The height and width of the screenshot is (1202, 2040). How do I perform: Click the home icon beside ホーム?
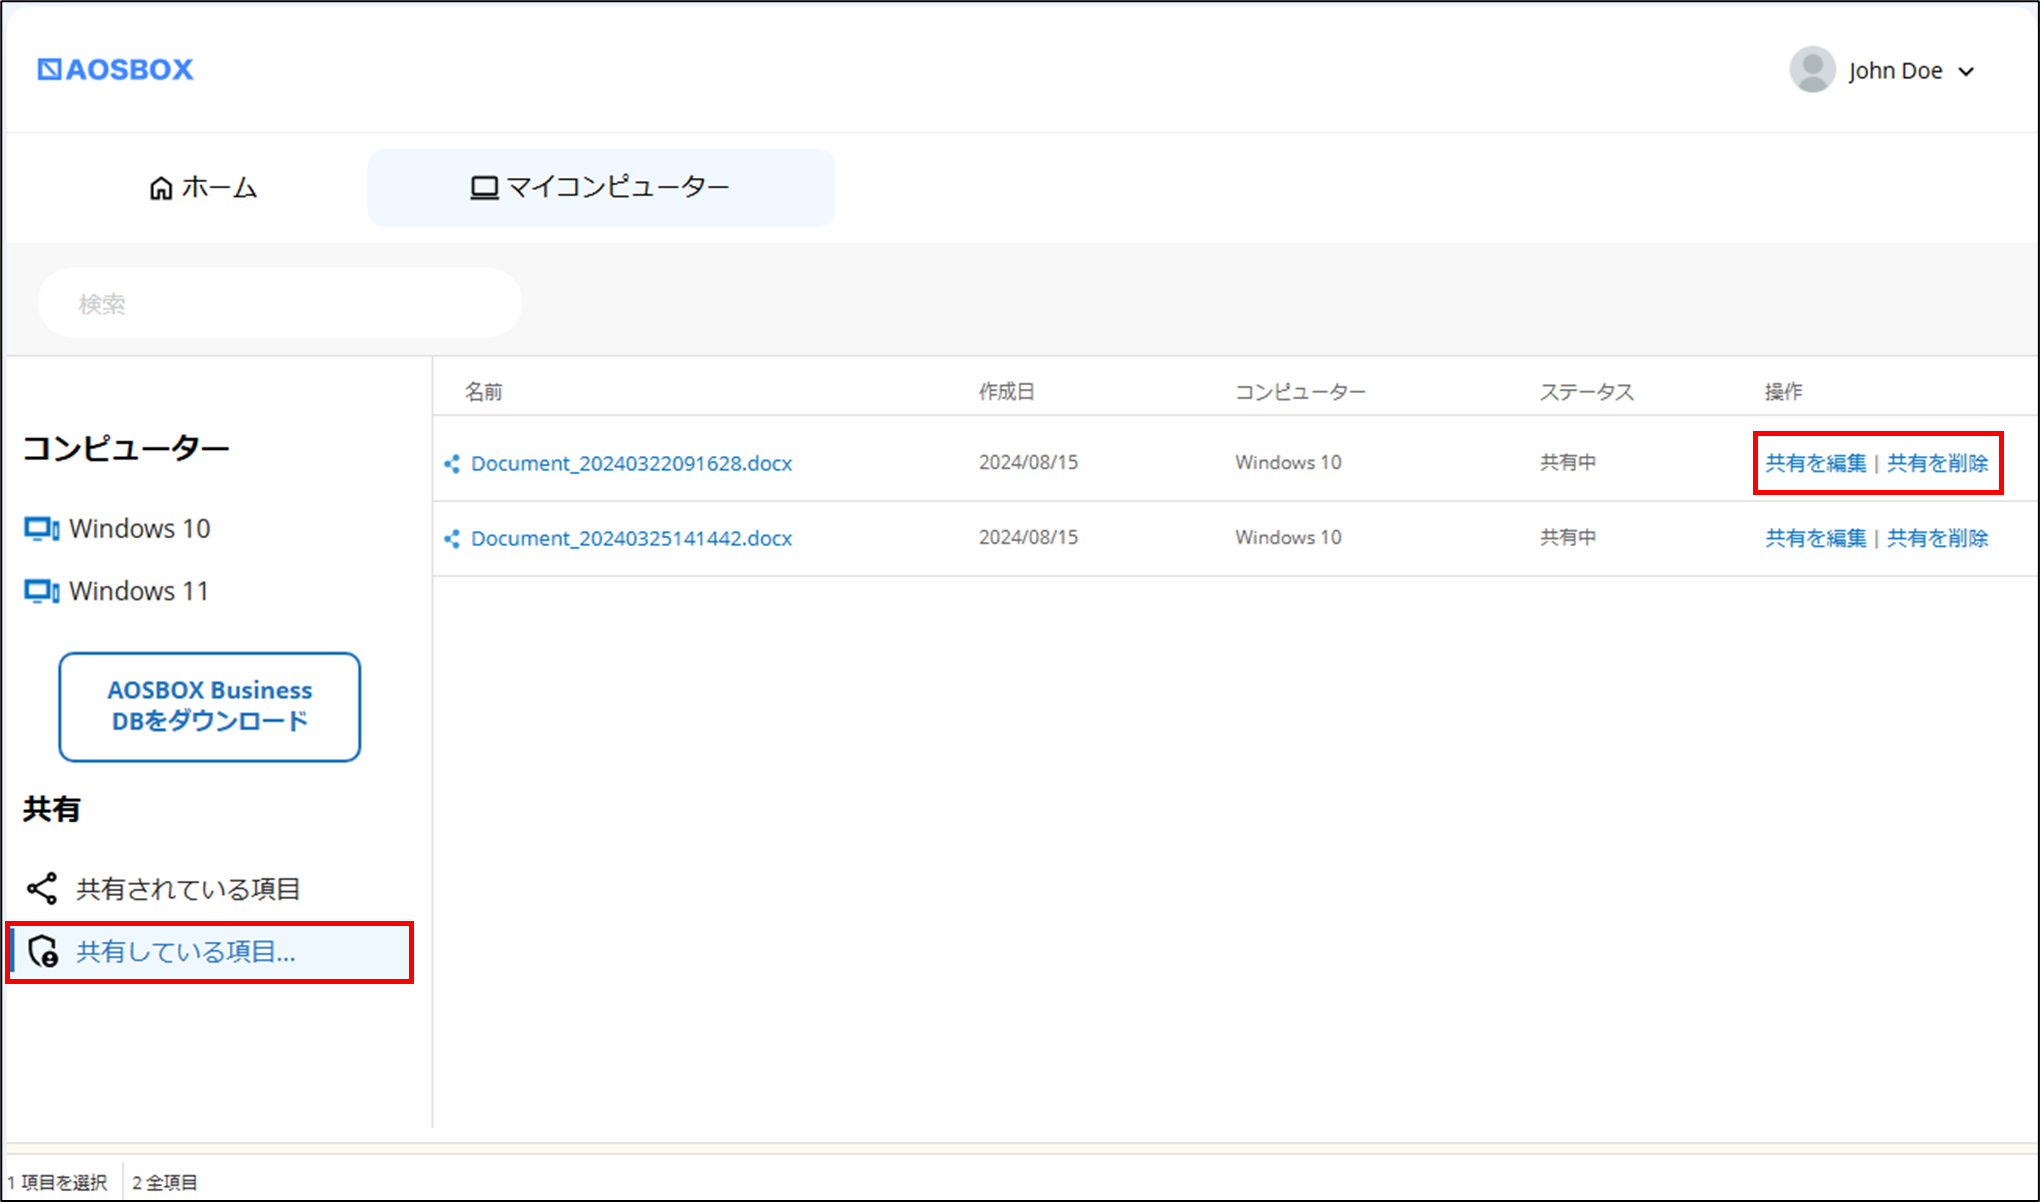point(161,188)
